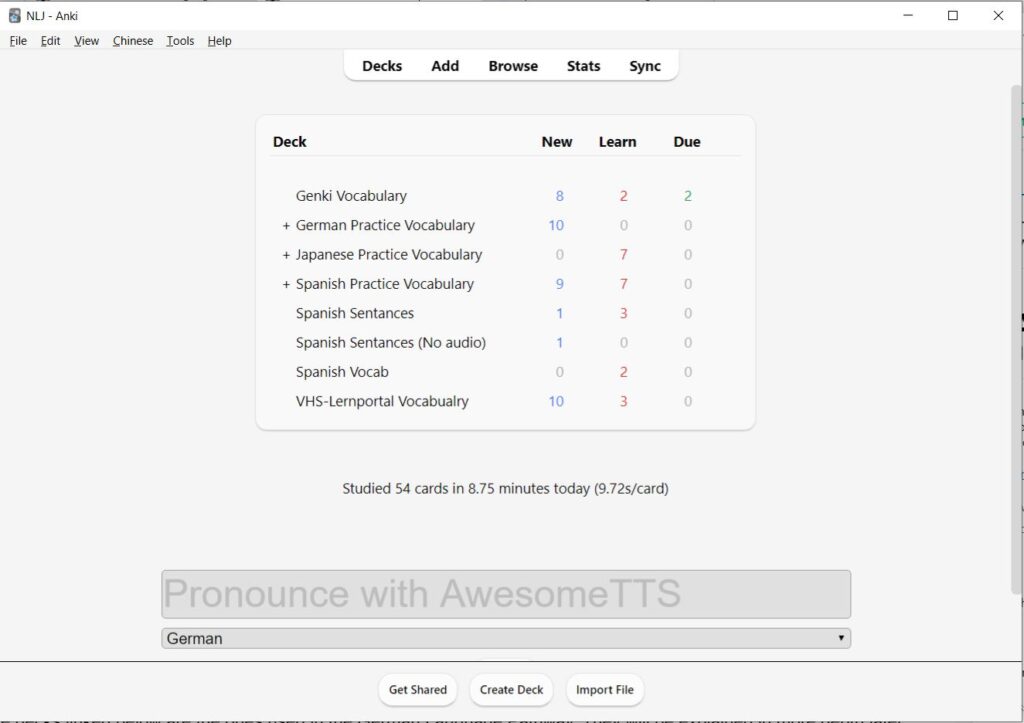Viewport: 1024px width, 723px height.
Task: Open the File menu
Action: (x=17, y=41)
